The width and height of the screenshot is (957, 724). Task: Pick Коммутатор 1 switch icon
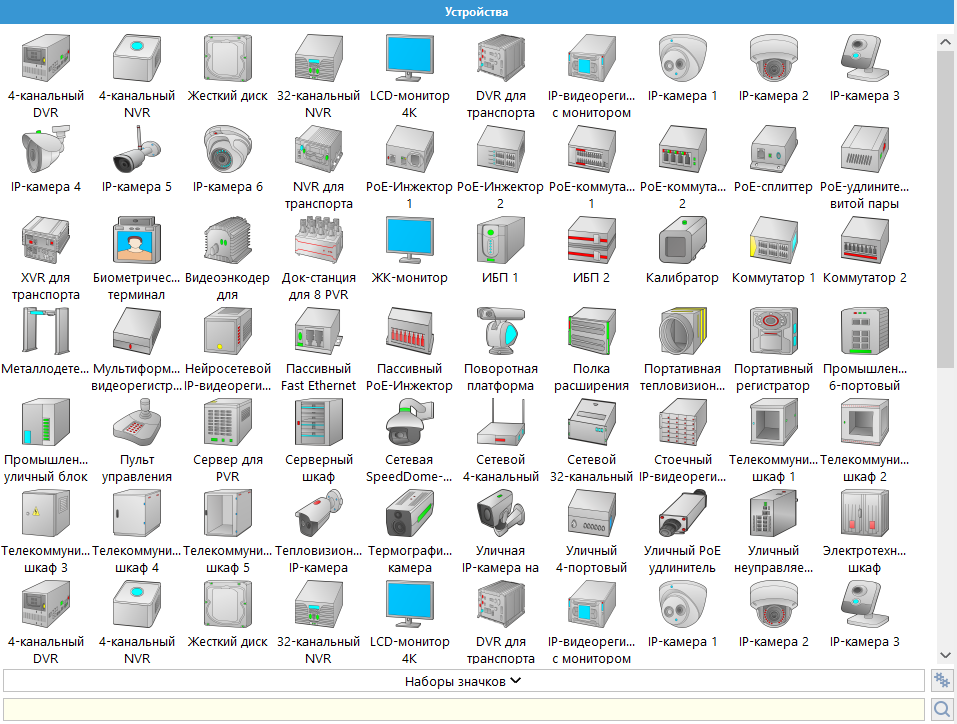773,241
